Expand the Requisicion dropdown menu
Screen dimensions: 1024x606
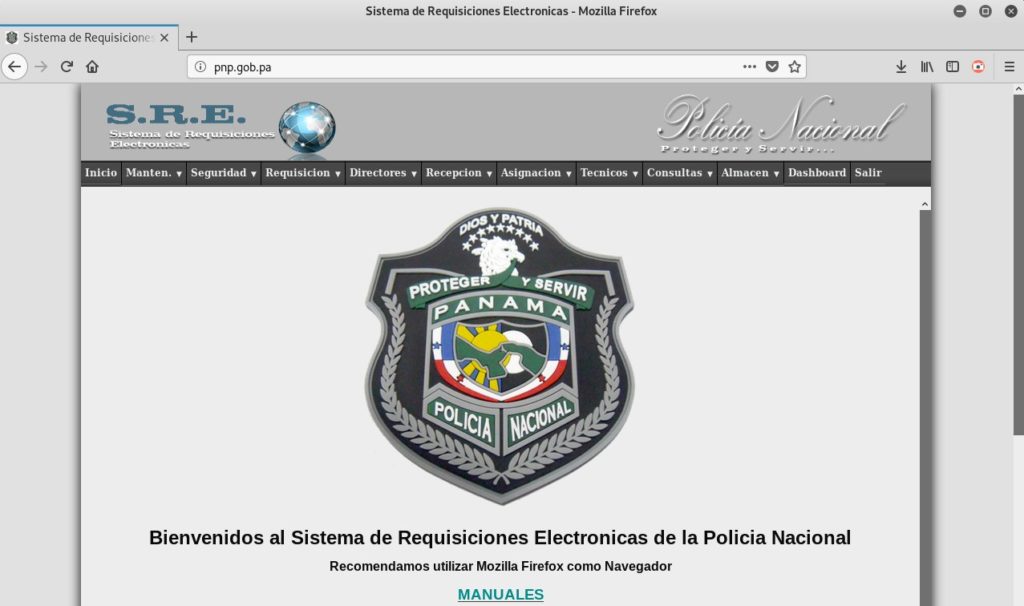(x=303, y=173)
